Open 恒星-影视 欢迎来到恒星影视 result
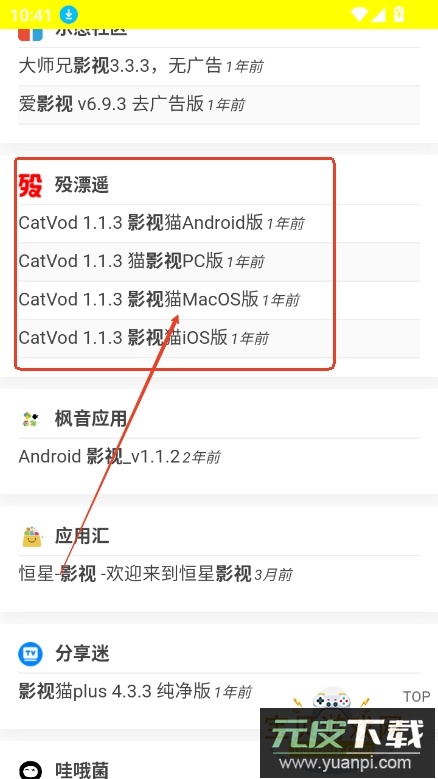The width and height of the screenshot is (438, 779). point(155,574)
